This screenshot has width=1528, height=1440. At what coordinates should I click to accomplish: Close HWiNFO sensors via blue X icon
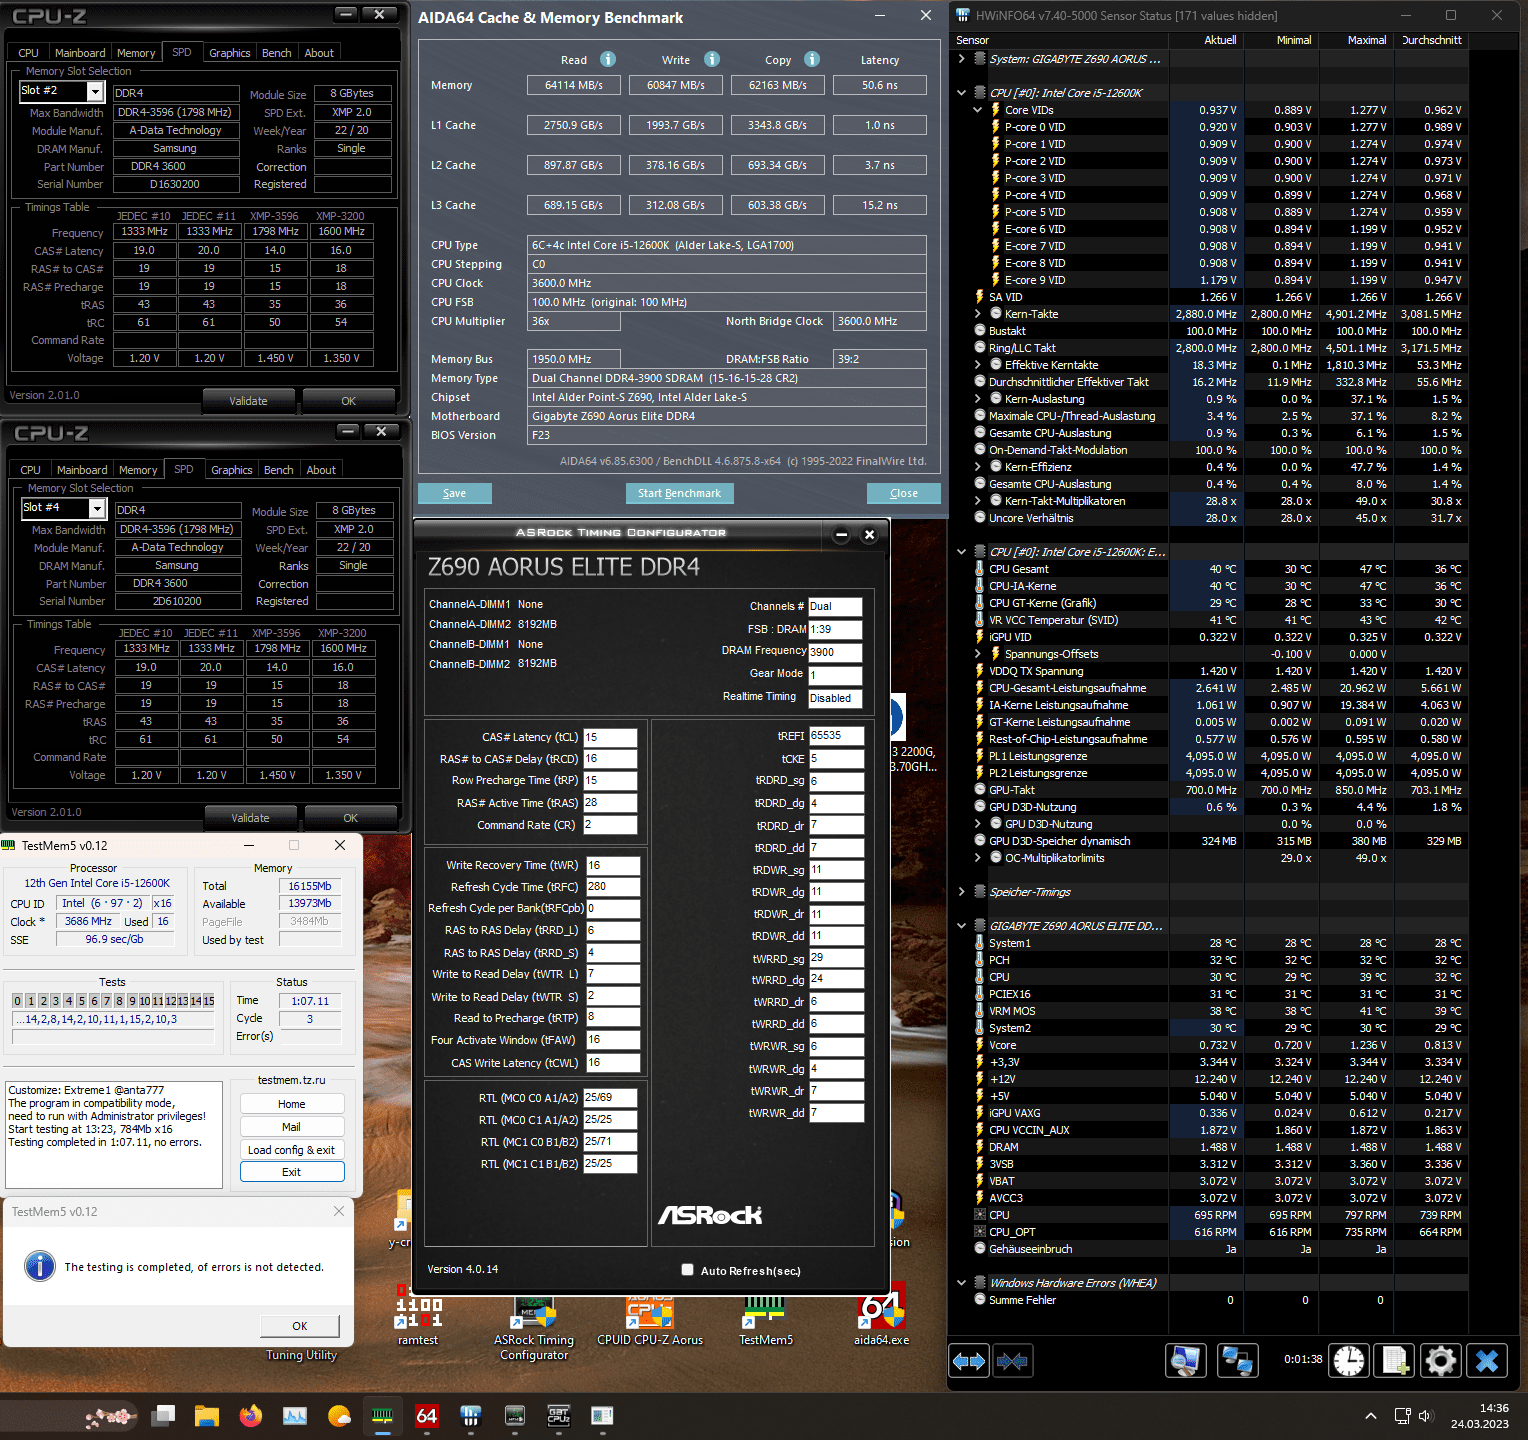pyautogui.click(x=1487, y=1361)
